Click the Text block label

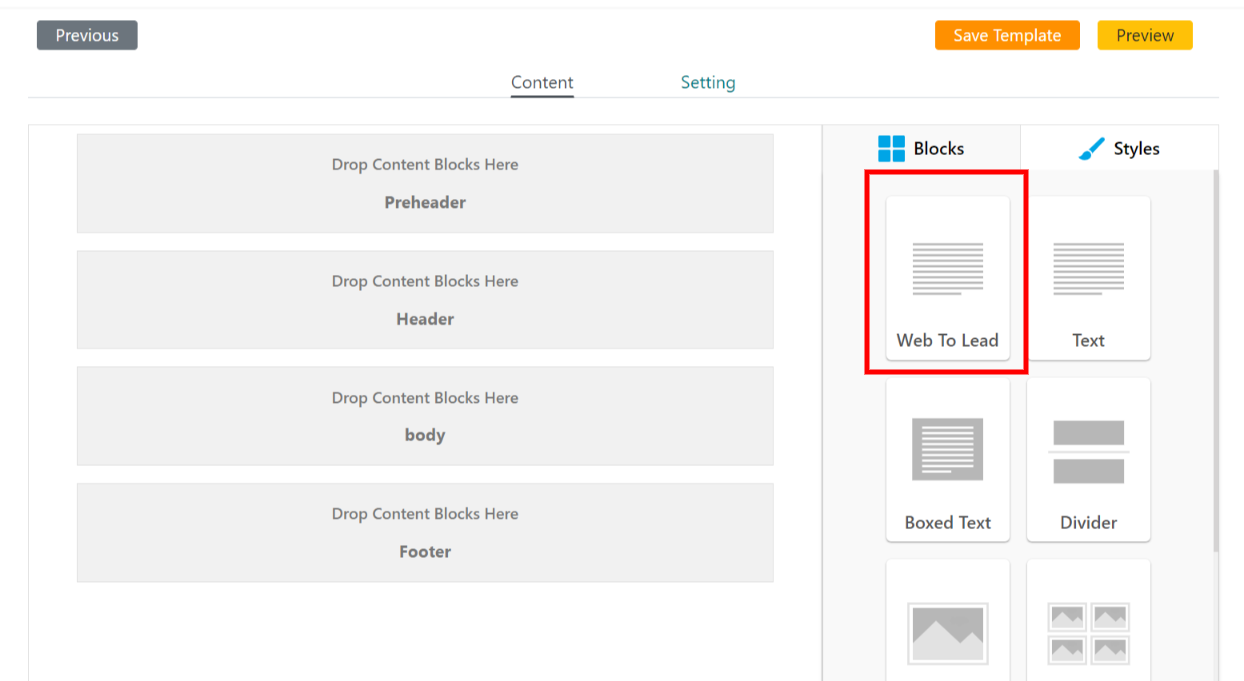(1088, 340)
